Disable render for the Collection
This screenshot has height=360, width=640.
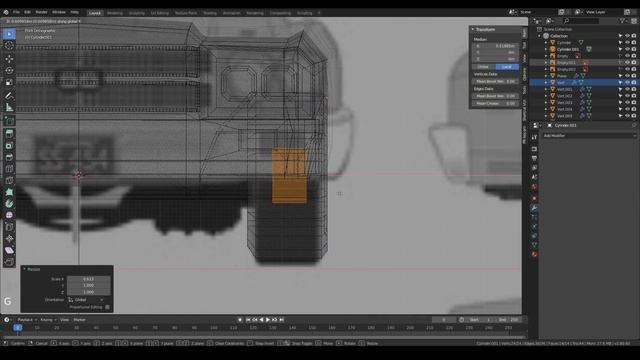tap(634, 36)
